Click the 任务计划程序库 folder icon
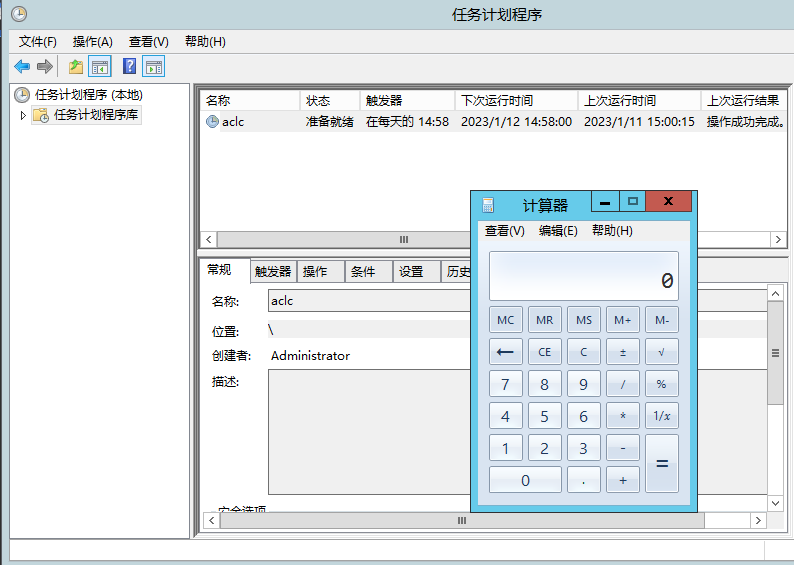The height and width of the screenshot is (565, 794). click(41, 115)
